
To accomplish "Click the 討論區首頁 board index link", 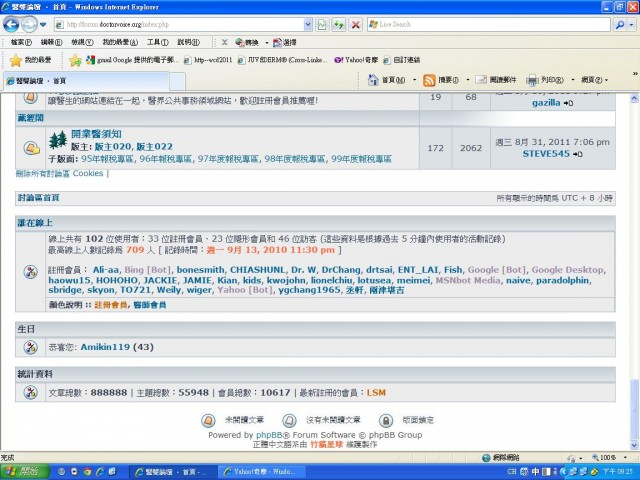I will 39,198.
